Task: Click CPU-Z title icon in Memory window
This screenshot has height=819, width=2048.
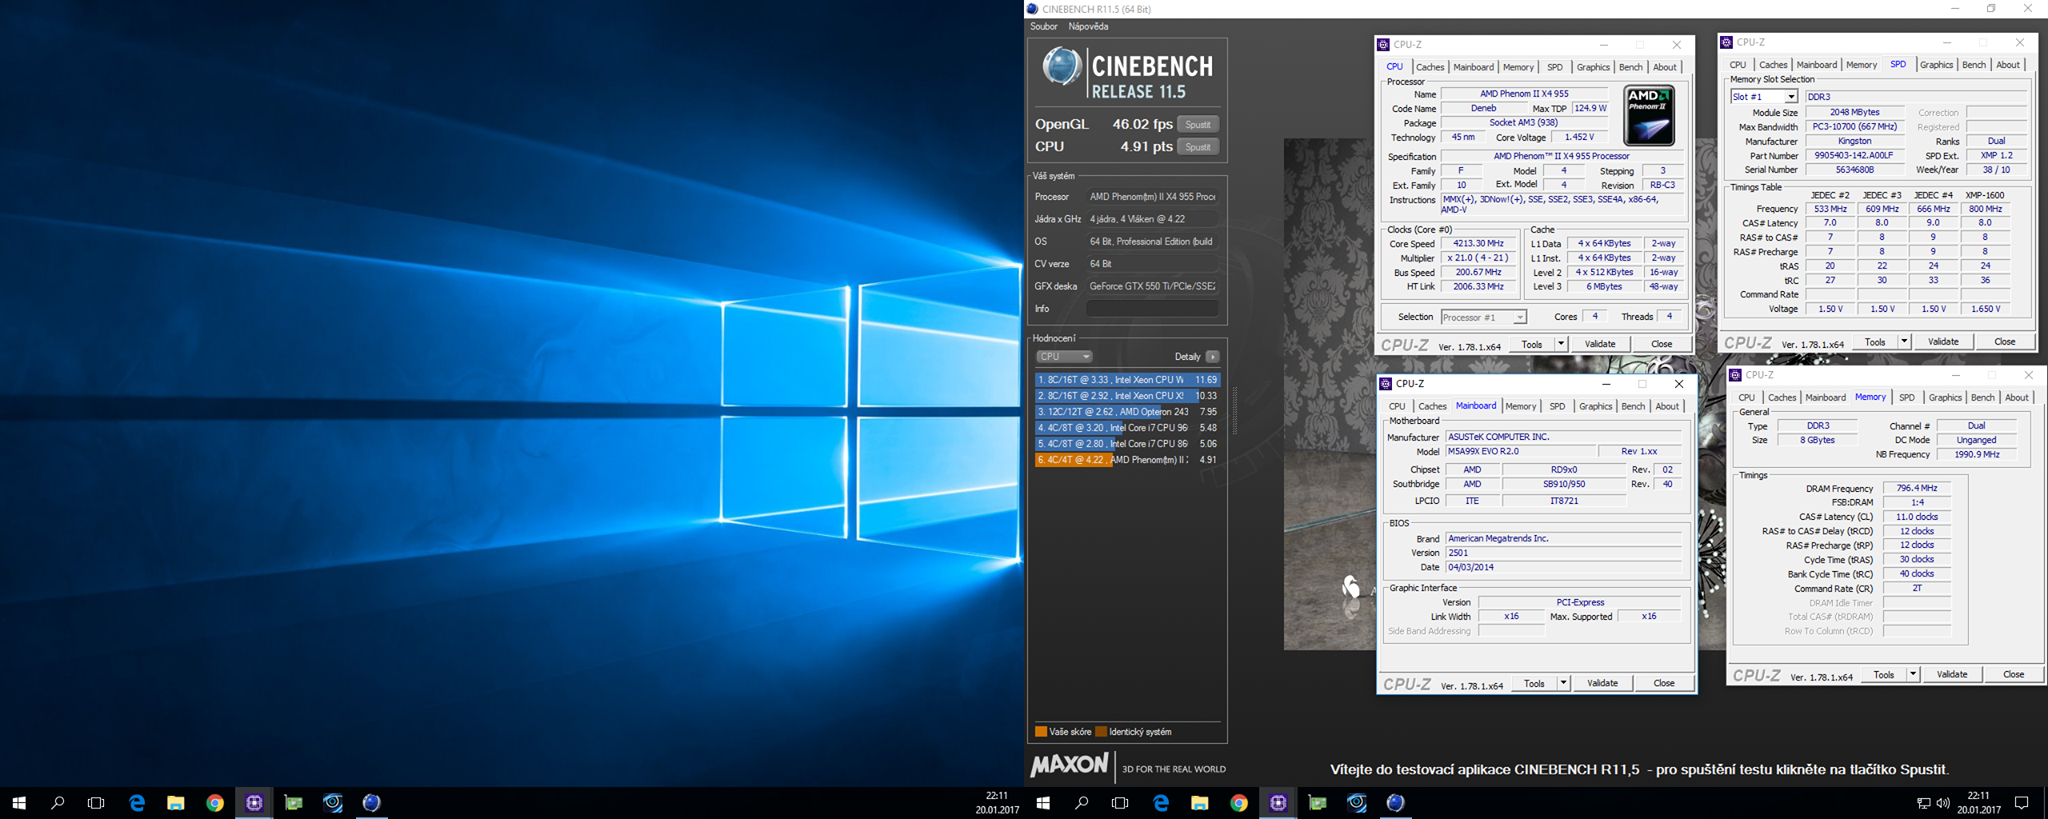Action: 1735,375
